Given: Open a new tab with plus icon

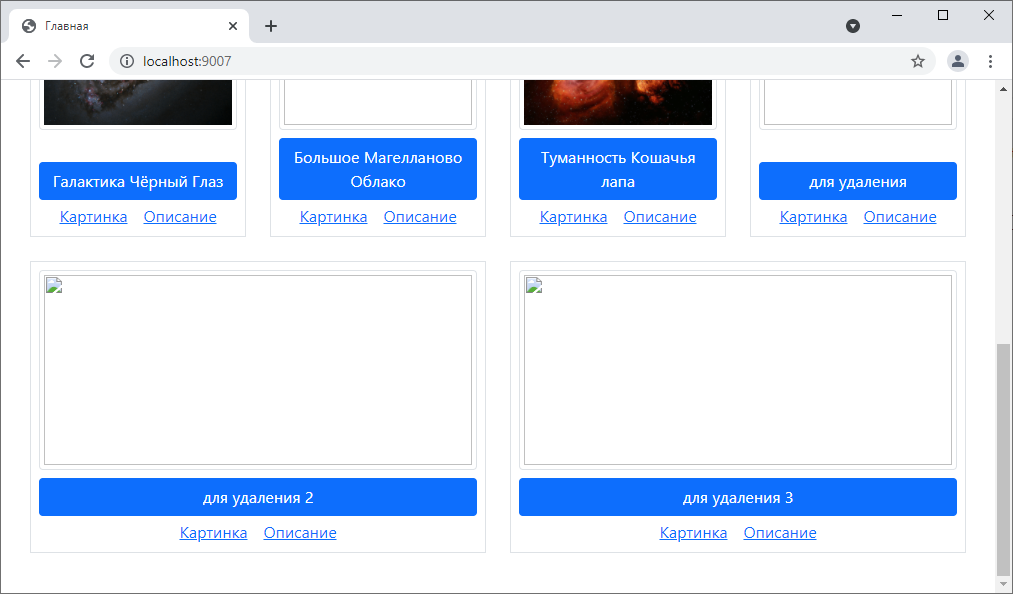Looking at the screenshot, I should coord(271,26).
